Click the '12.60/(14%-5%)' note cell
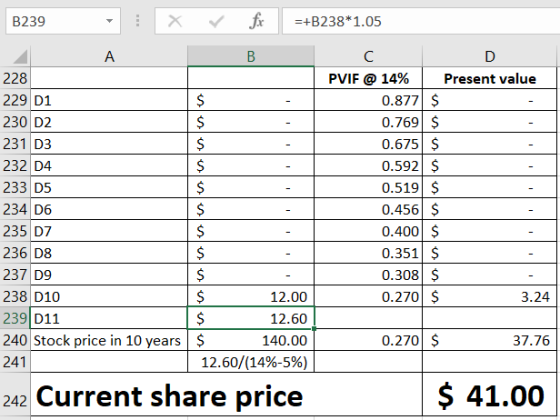Screen dimensions: 560x420 251,362
